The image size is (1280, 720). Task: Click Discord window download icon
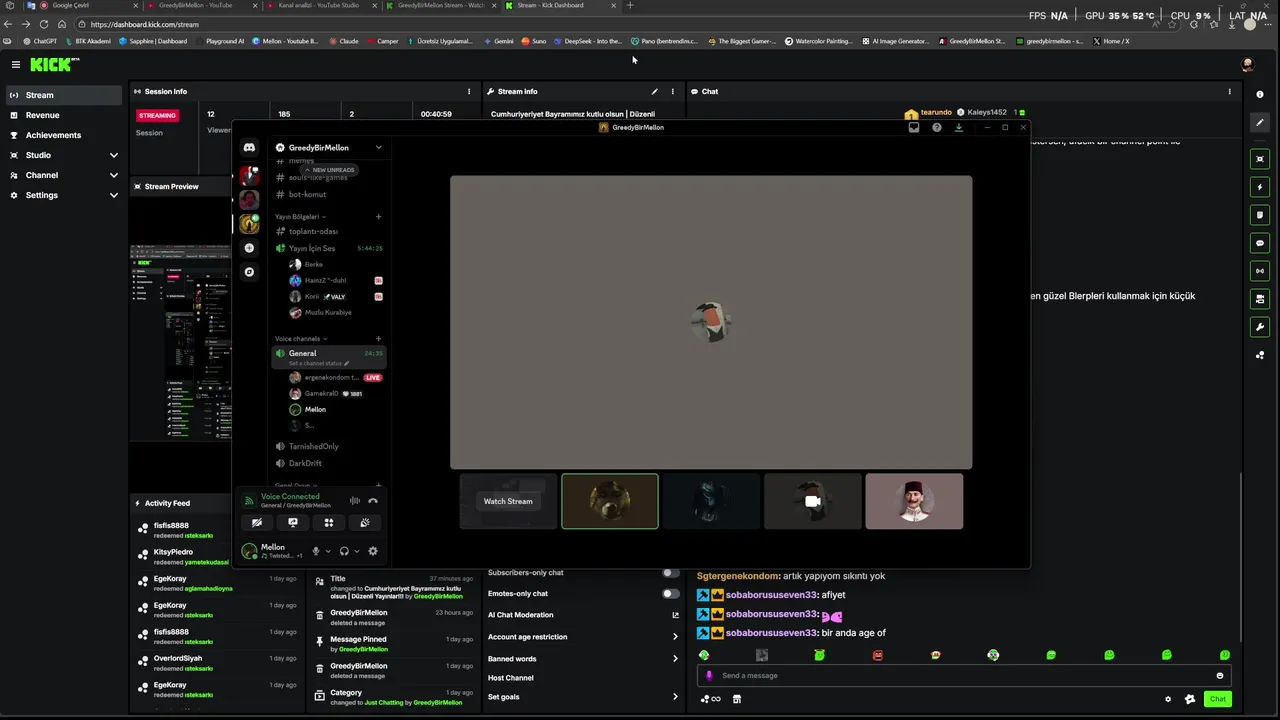tap(959, 127)
